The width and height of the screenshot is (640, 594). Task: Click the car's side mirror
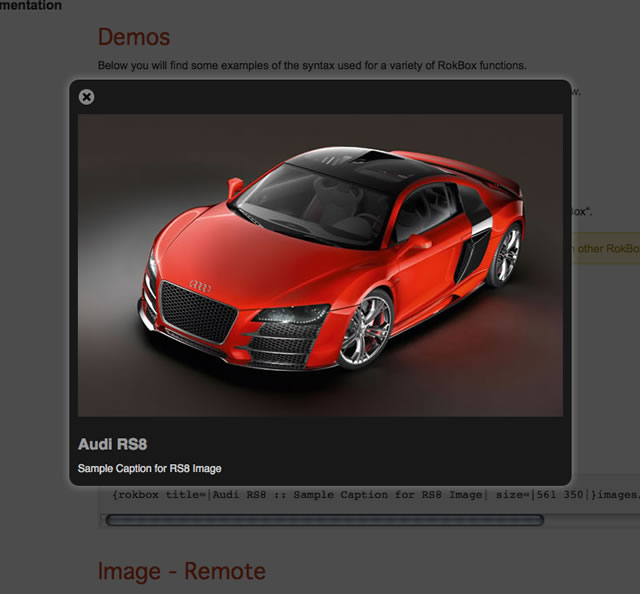(417, 240)
